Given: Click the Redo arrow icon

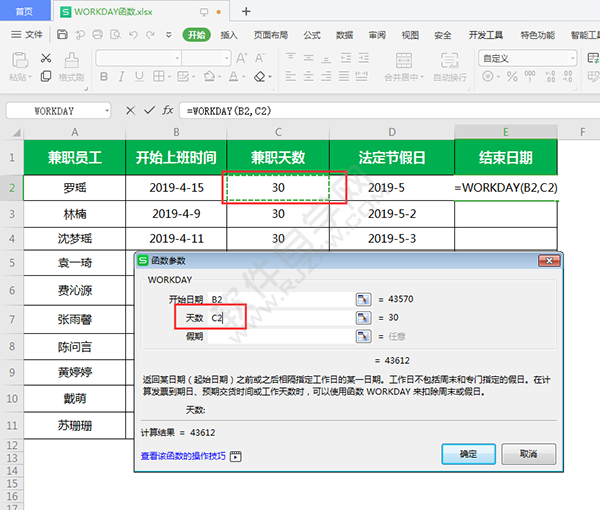Looking at the screenshot, I should click(x=150, y=35).
